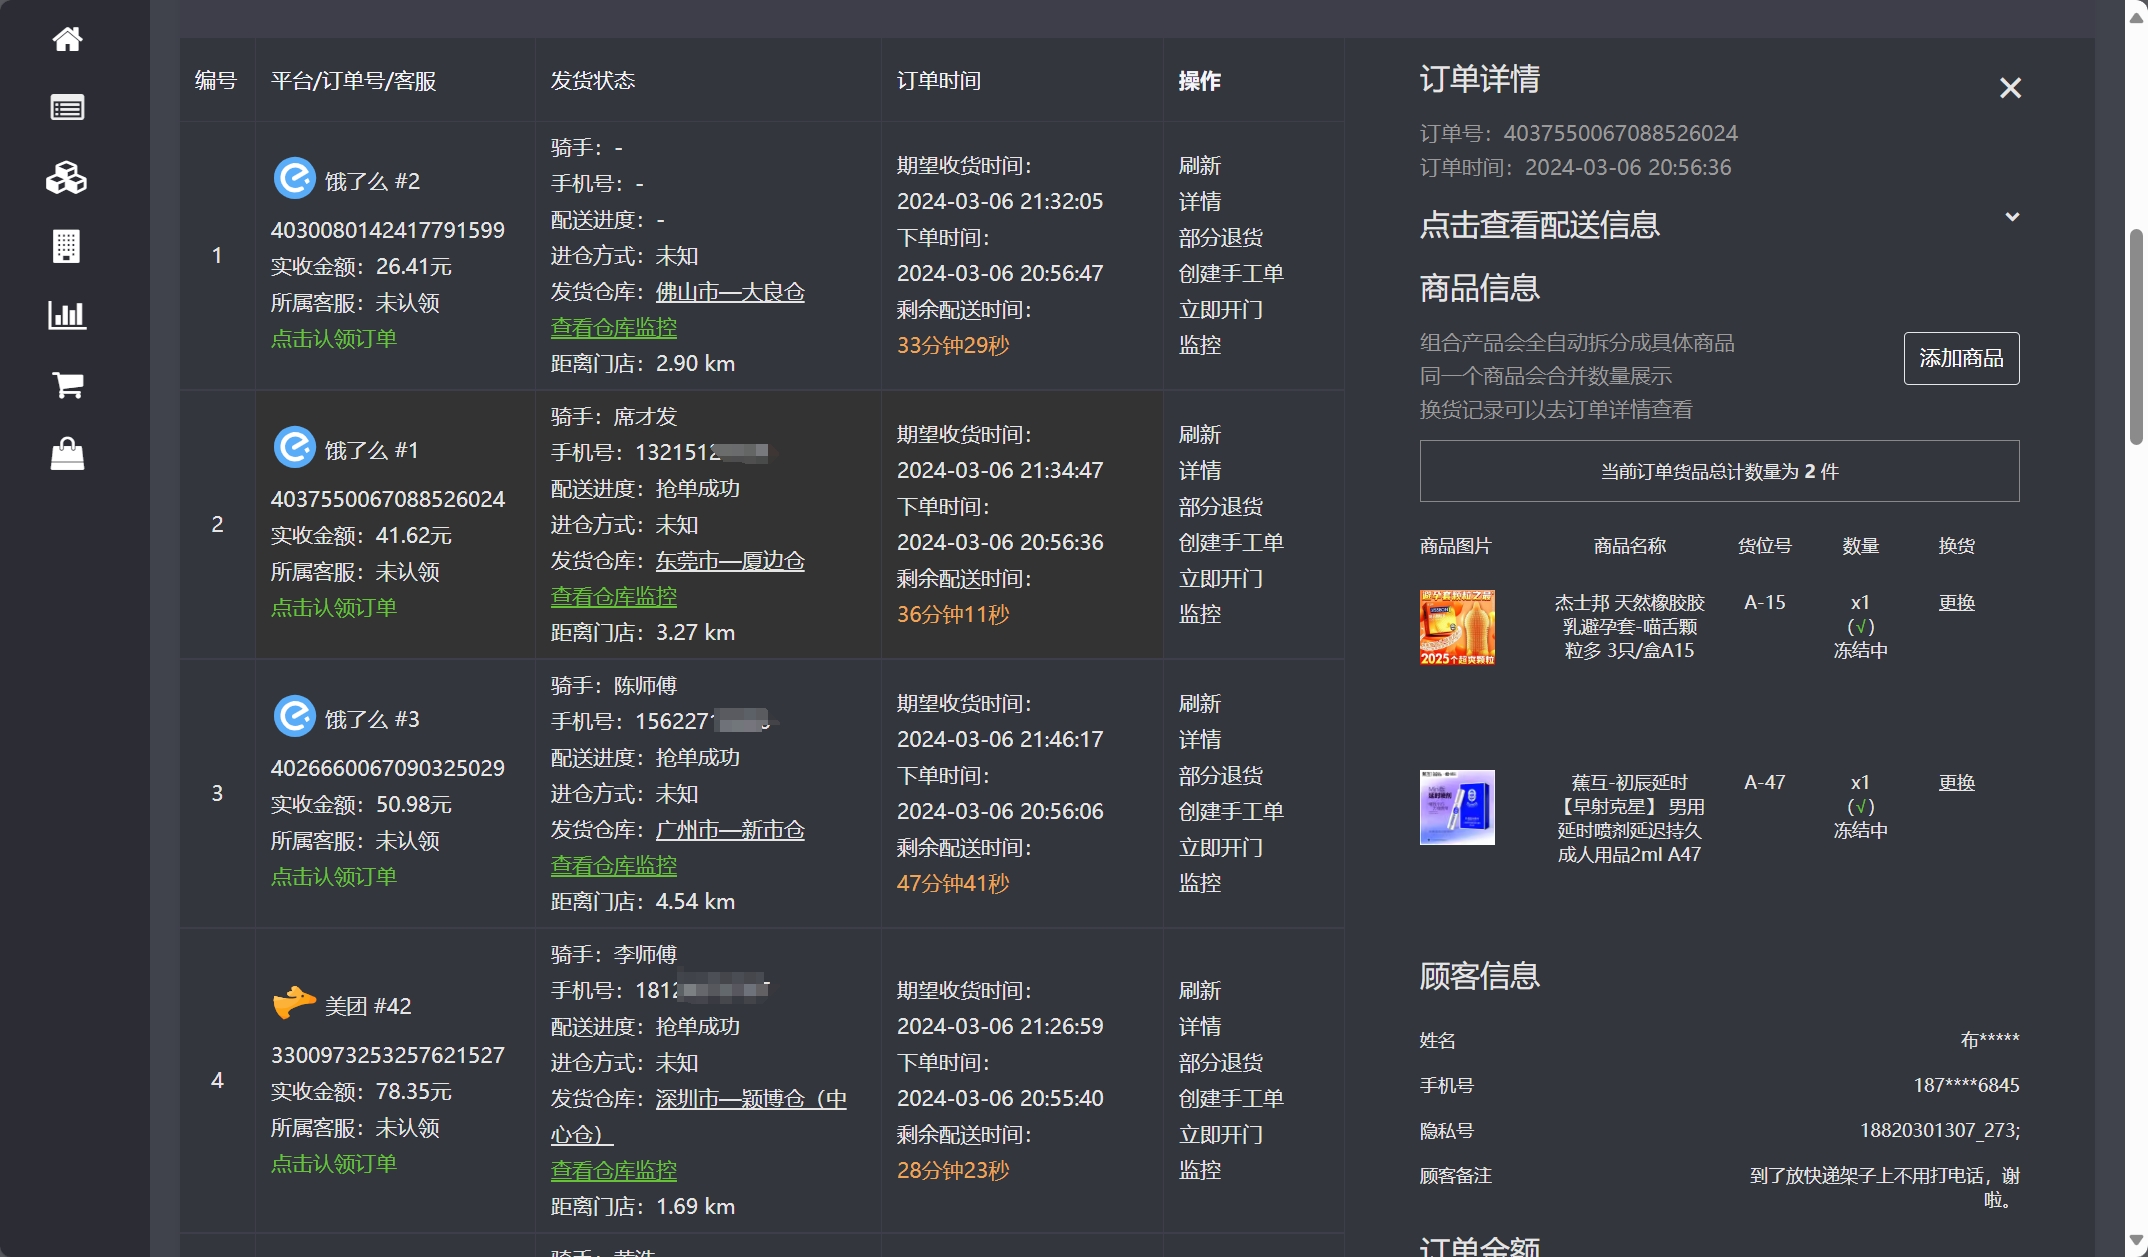The height and width of the screenshot is (1257, 2148).
Task: Open the 杰士邦 product thumbnail
Action: 1457,627
